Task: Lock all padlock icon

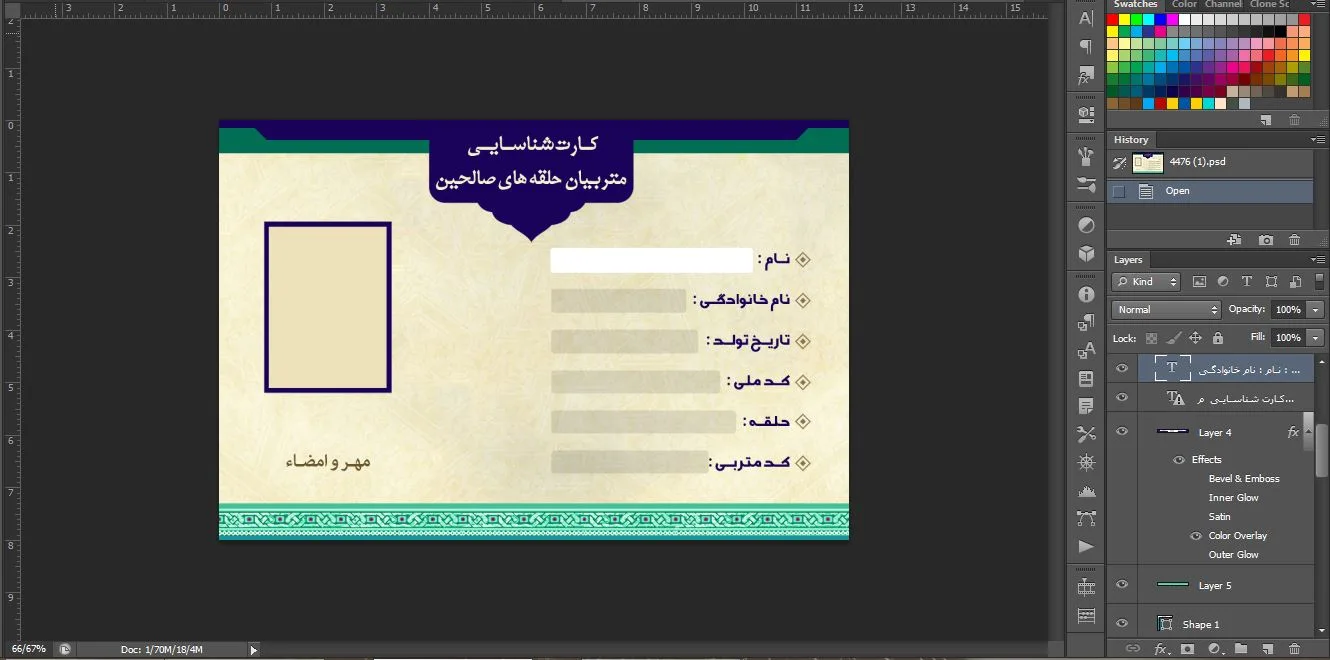Action: (x=1218, y=338)
